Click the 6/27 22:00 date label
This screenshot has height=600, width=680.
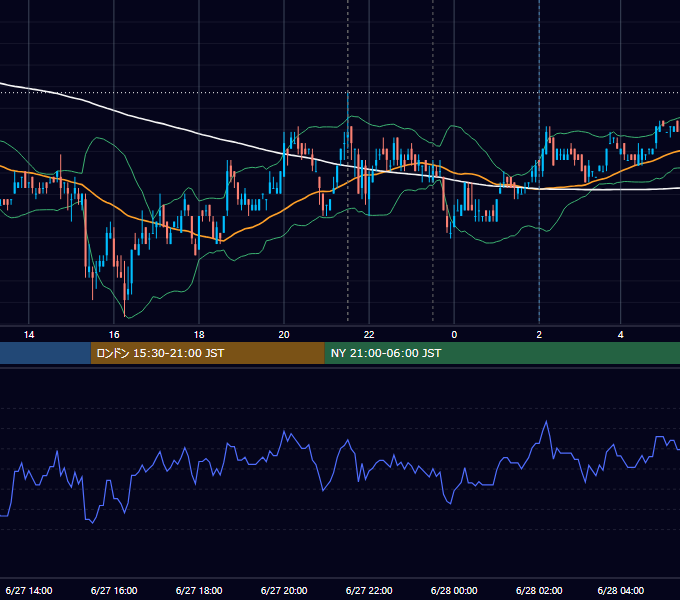(369, 590)
